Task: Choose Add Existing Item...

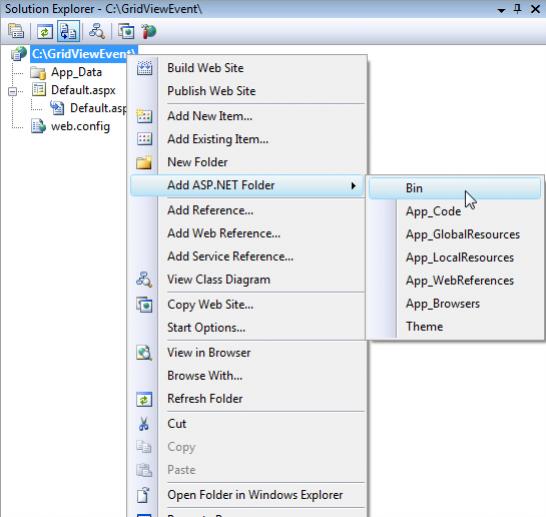Action: 218,139
